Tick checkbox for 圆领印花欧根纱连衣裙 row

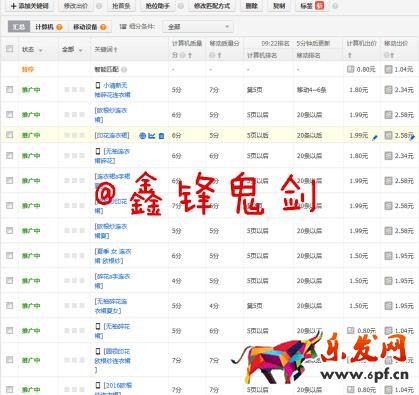[10, 360]
